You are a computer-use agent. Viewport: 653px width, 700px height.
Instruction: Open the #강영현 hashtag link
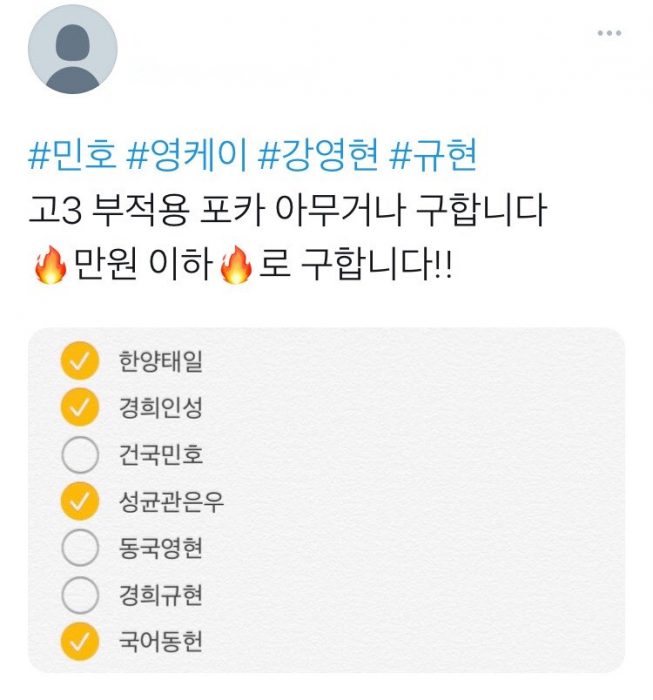[319, 156]
